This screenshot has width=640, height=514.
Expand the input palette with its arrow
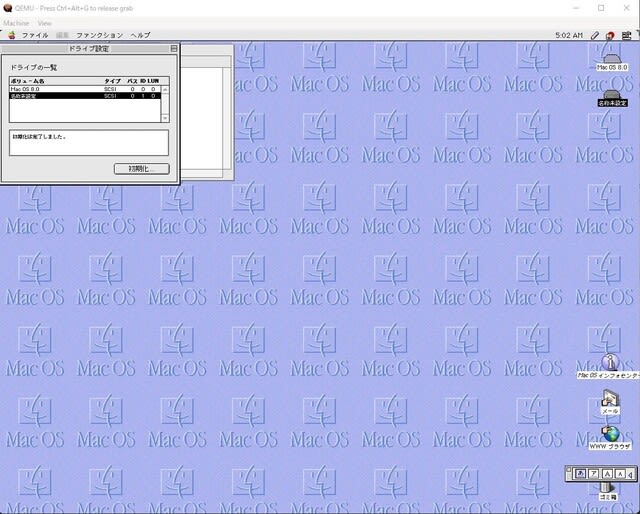coord(630,474)
